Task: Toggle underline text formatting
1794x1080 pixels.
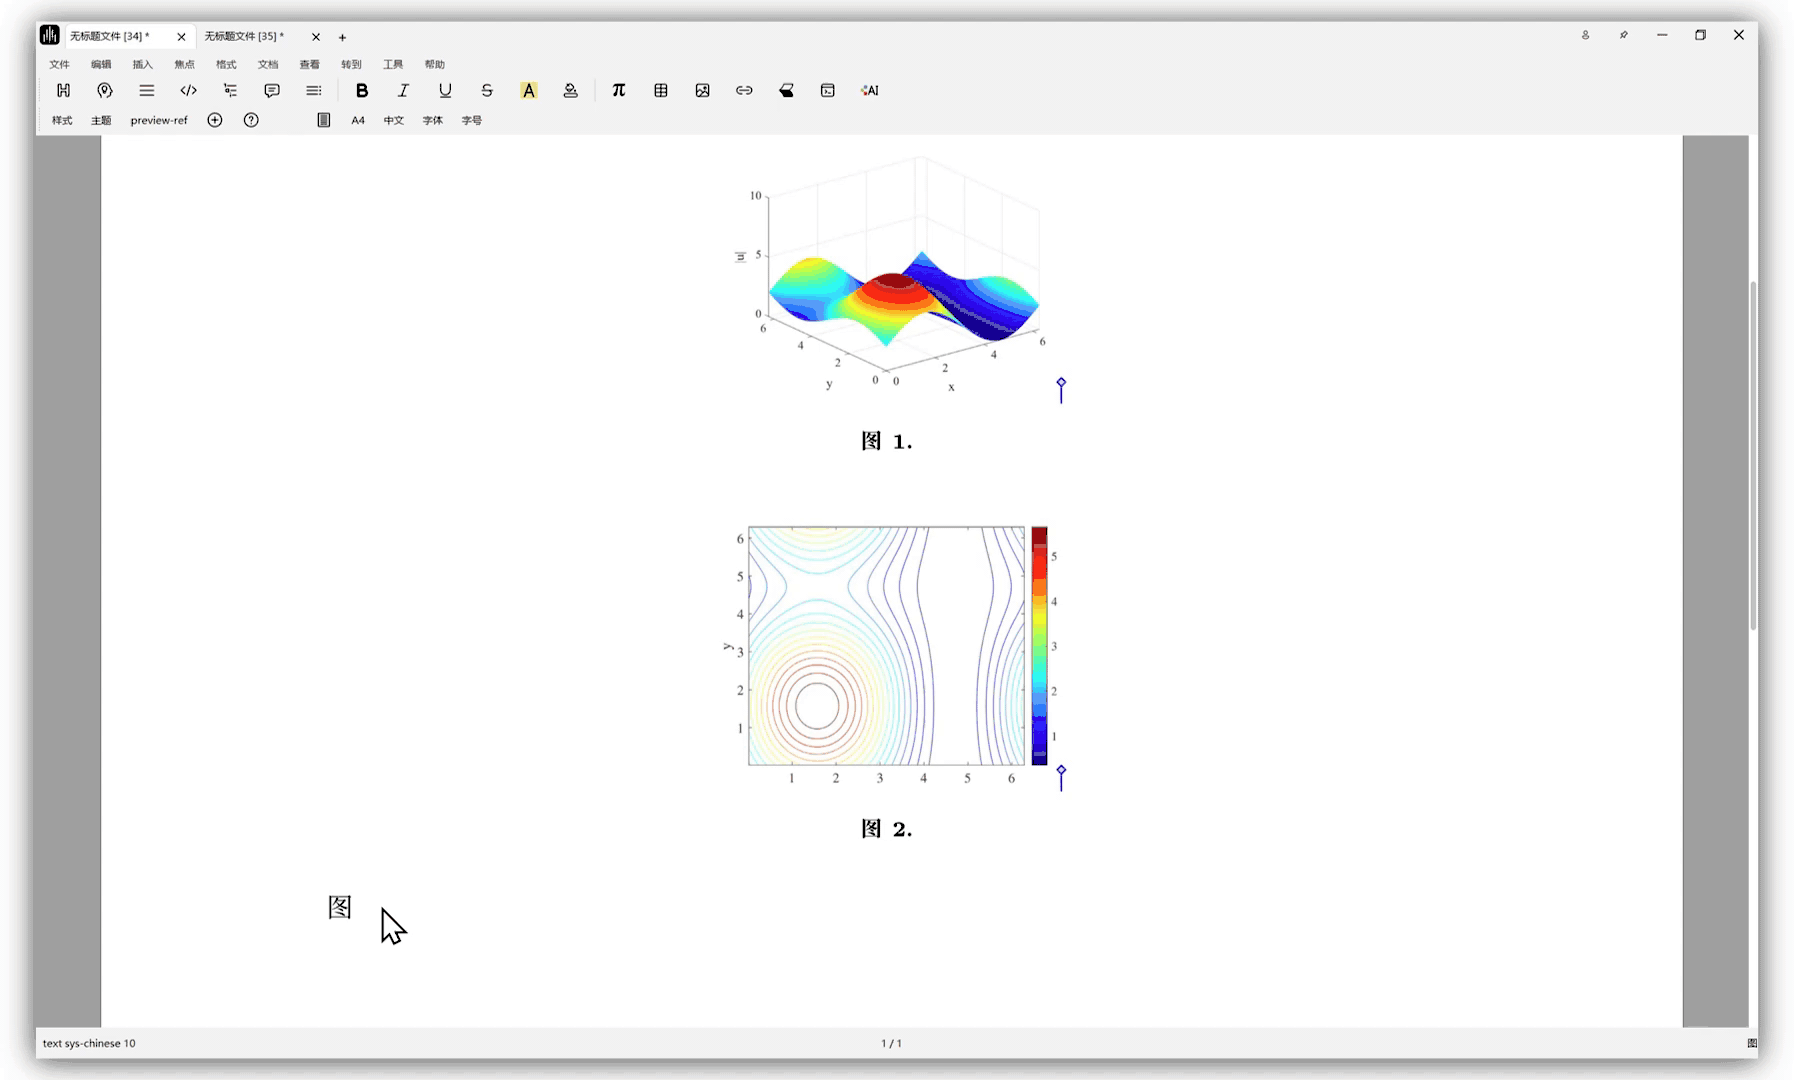Action: 445,90
